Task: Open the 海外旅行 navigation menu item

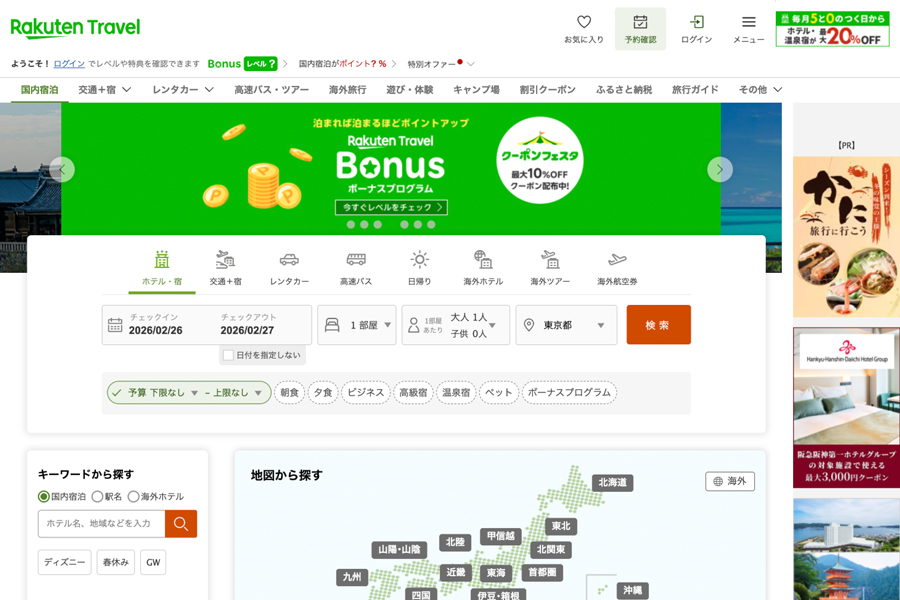Action: (x=347, y=90)
